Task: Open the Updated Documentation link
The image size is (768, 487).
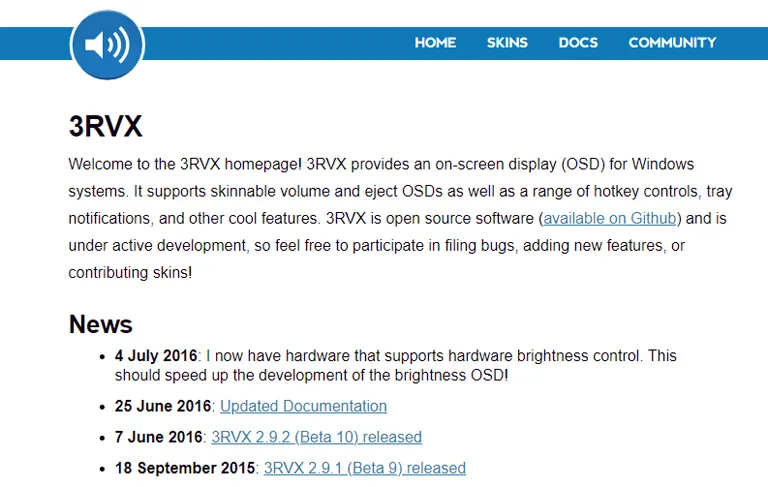Action: pyautogui.click(x=303, y=406)
